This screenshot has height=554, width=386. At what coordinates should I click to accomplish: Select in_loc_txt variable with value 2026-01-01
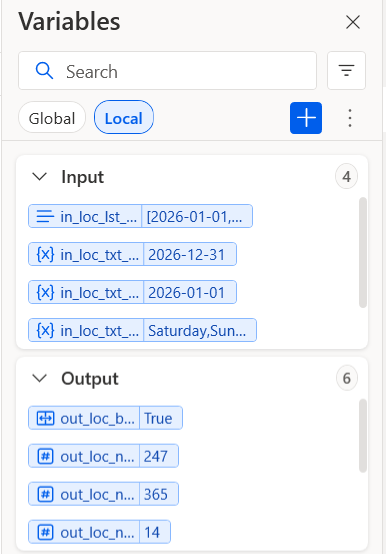(x=100, y=293)
